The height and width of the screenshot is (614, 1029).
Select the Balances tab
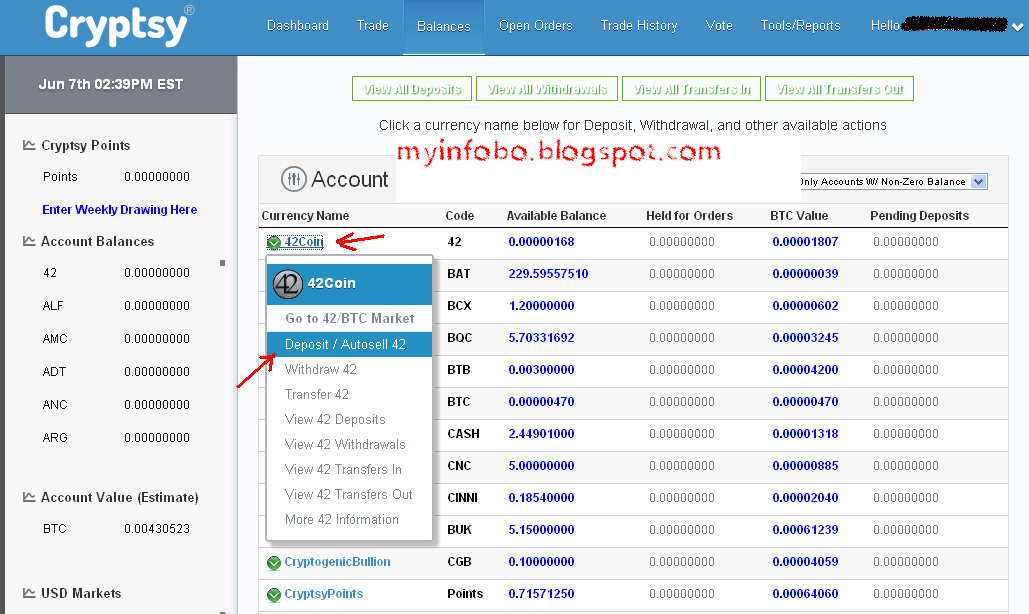(444, 26)
